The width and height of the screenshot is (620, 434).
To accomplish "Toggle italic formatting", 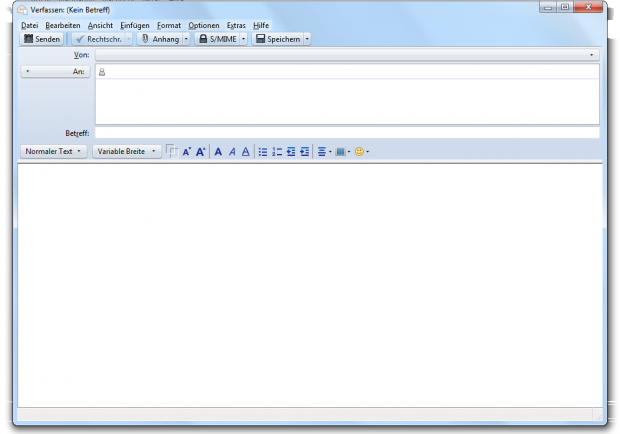I will click(232, 151).
